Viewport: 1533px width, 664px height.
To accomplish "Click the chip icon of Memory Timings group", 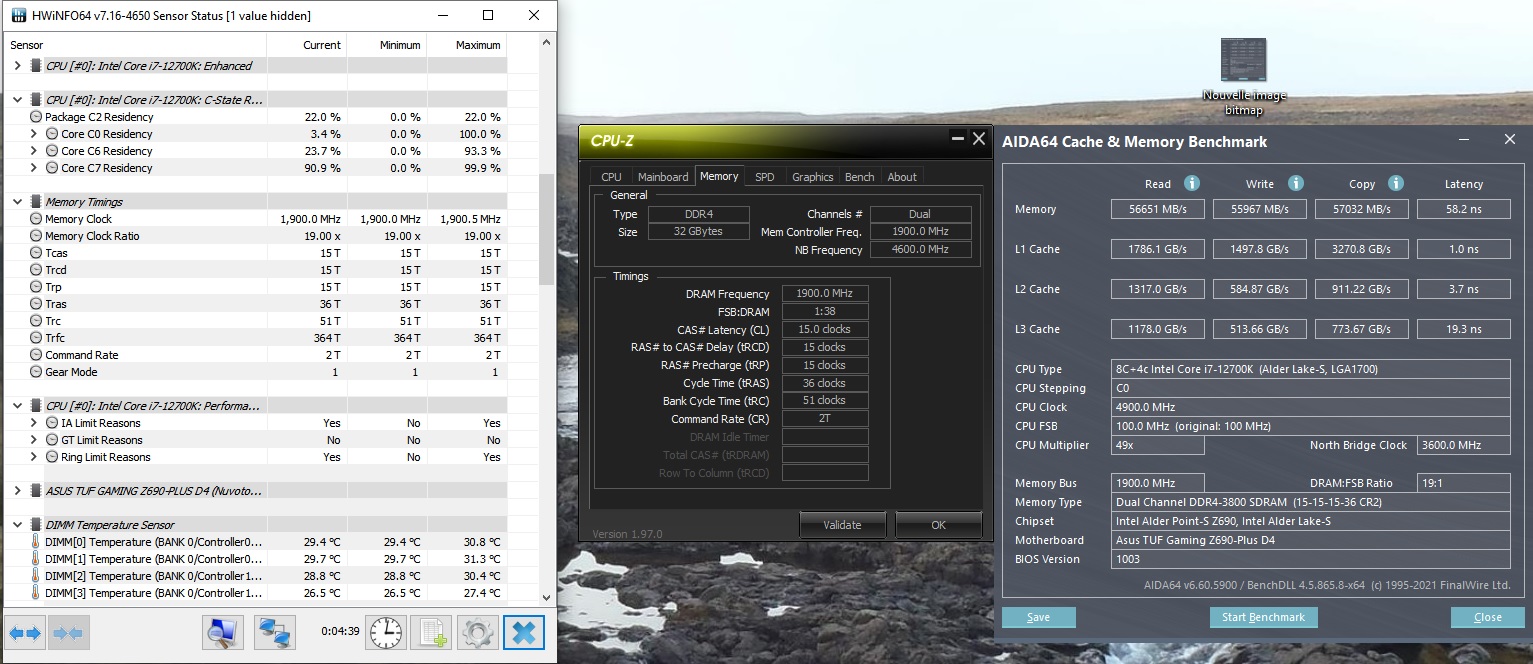I will point(36,202).
